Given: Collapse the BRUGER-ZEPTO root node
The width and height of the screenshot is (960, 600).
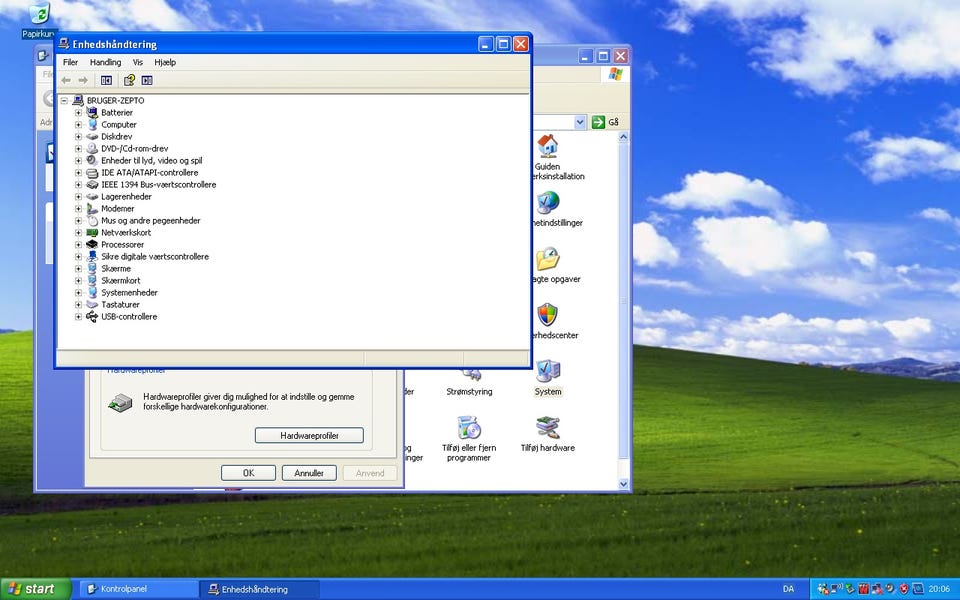Looking at the screenshot, I should (x=64, y=101).
